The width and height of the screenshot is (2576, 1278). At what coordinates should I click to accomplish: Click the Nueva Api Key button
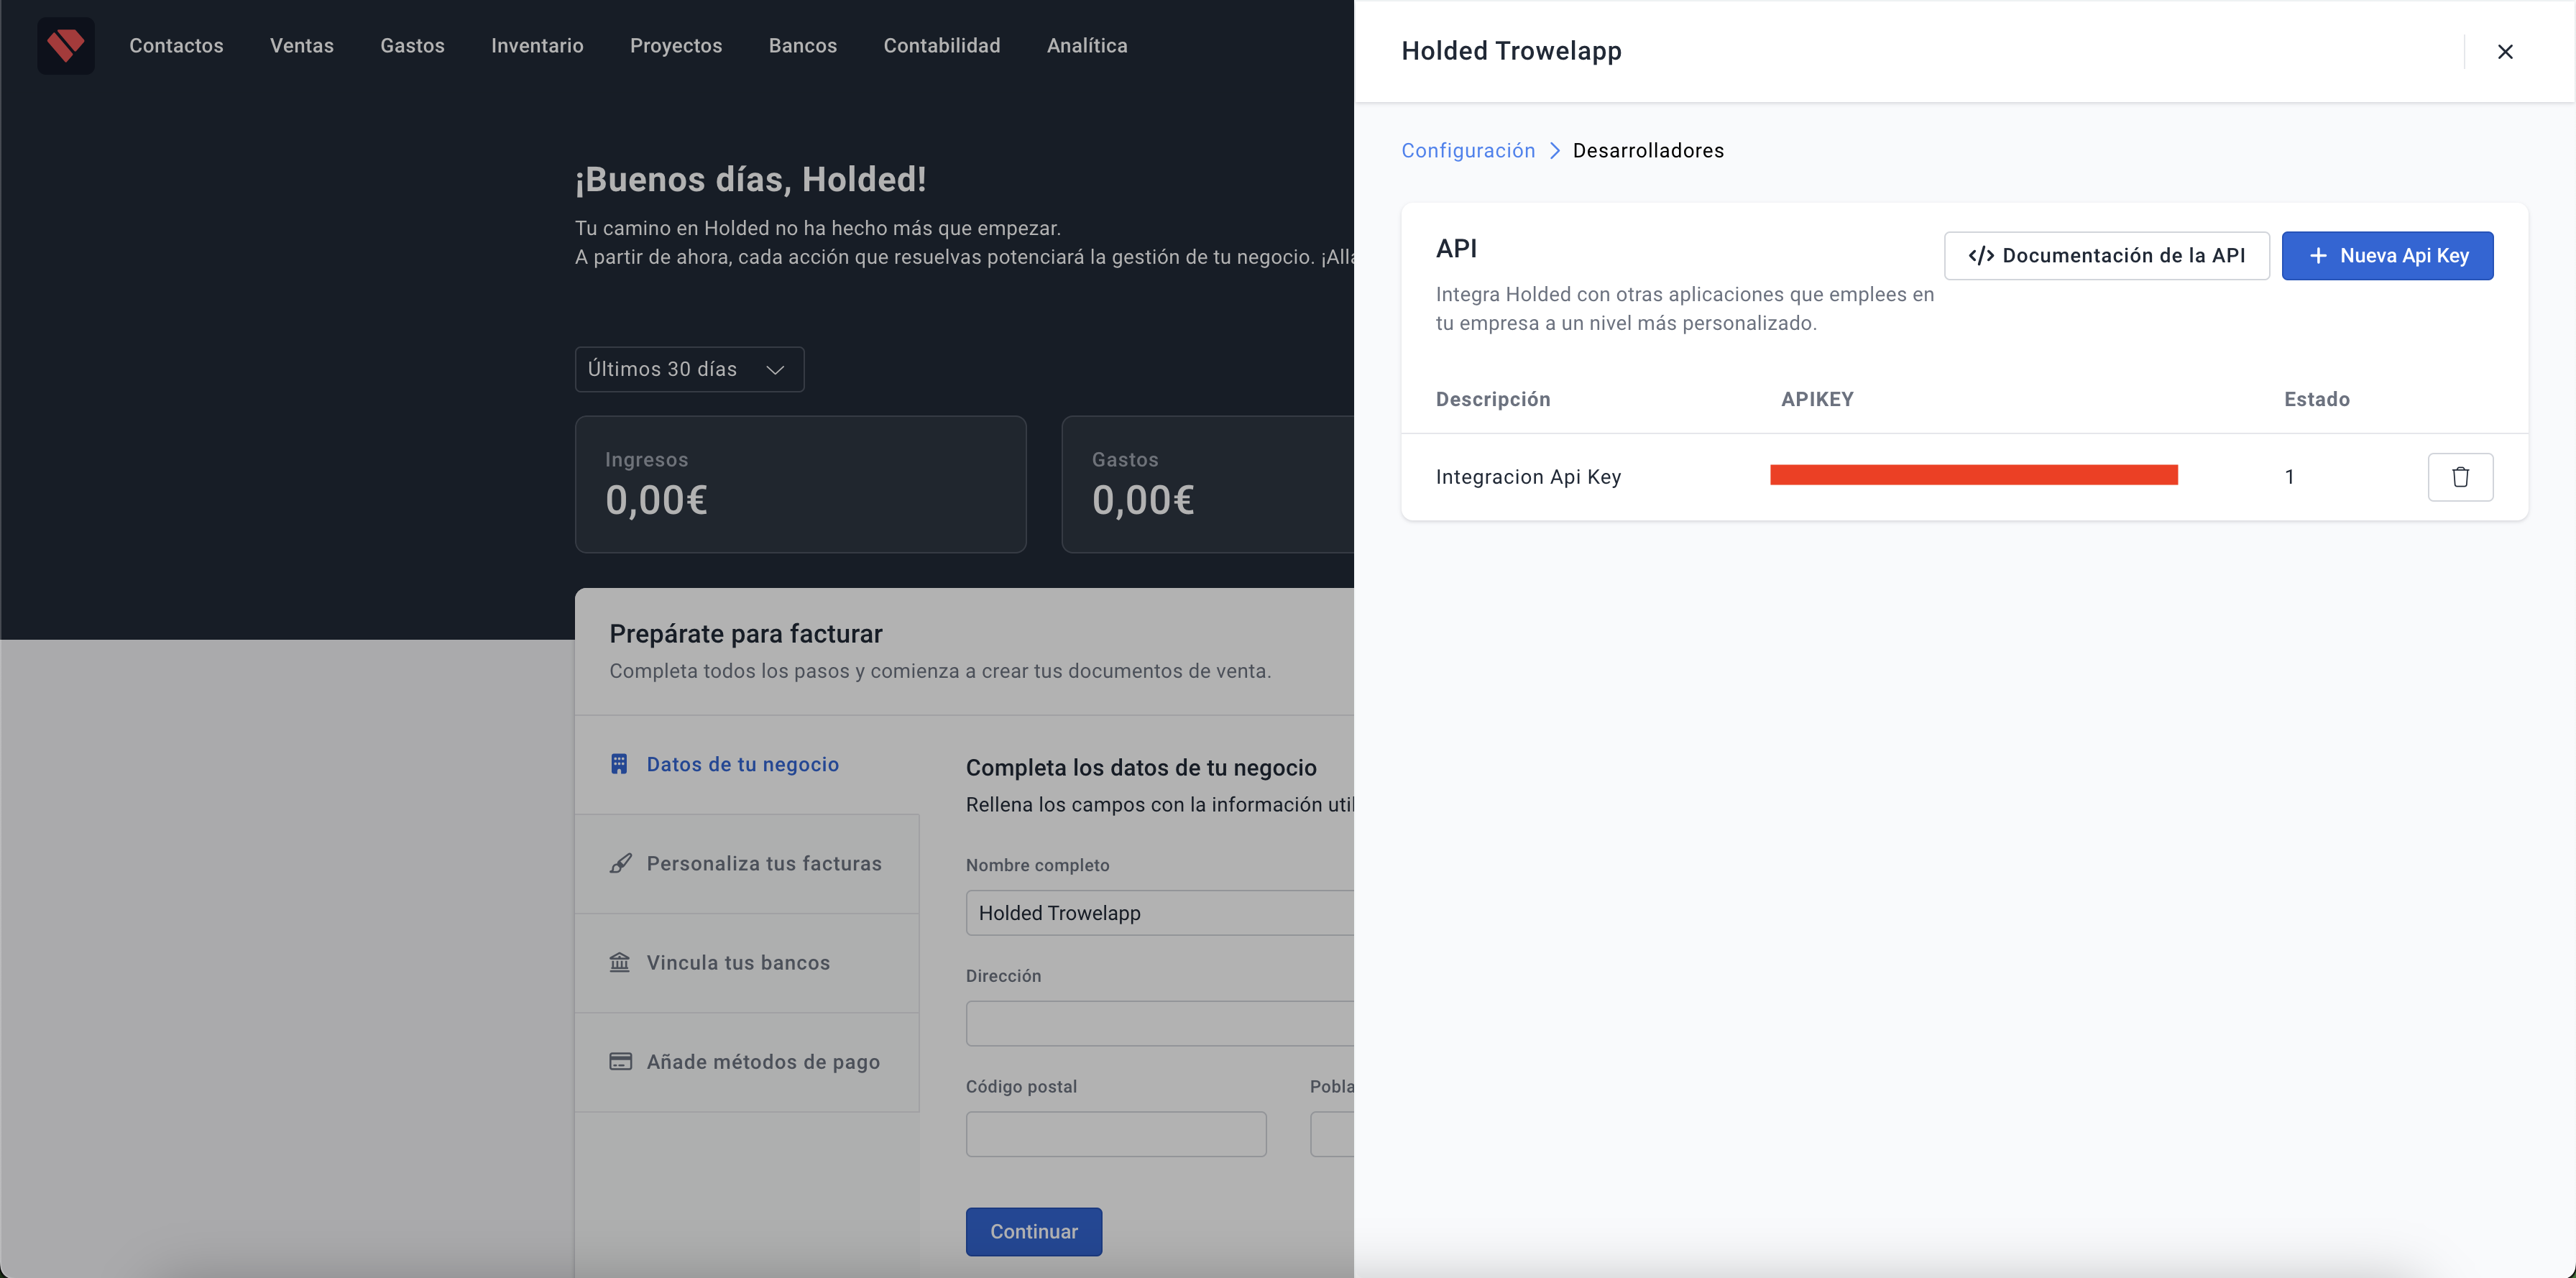point(2386,256)
